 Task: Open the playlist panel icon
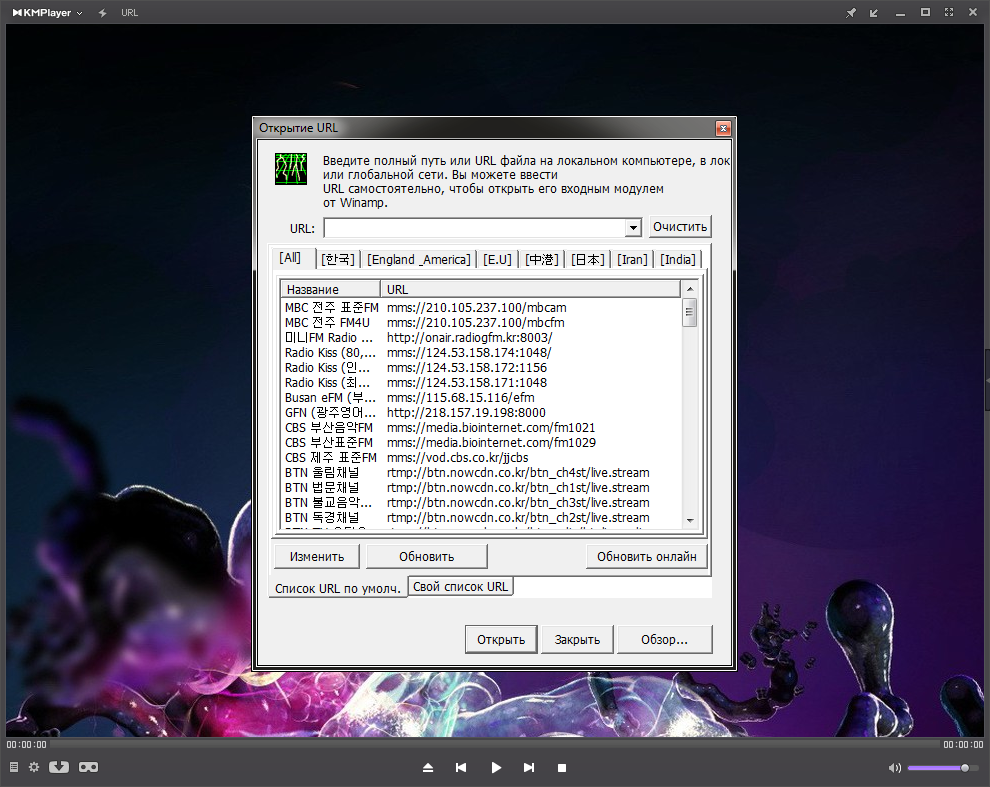click(x=14, y=767)
